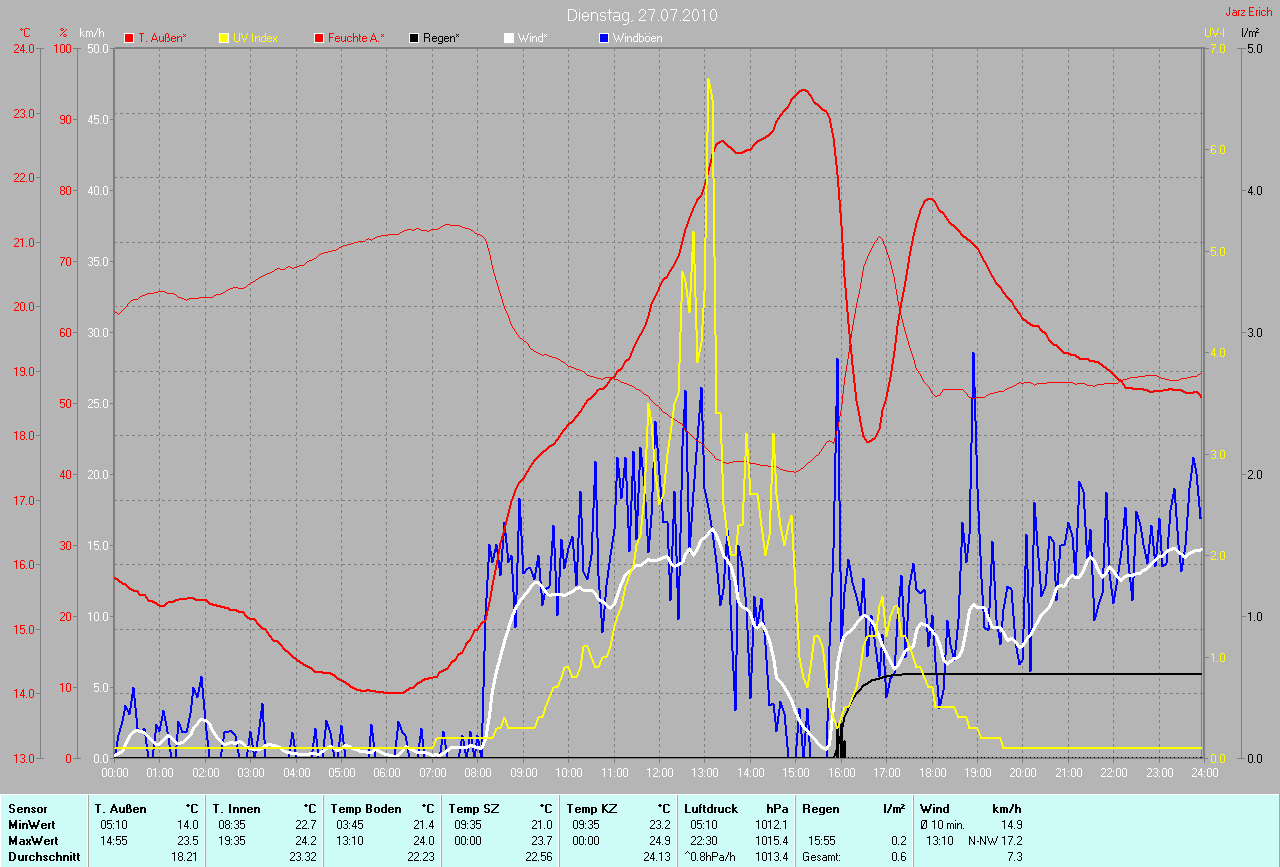Click the "T. Innen" column header
This screenshot has width=1280, height=867.
[237, 809]
